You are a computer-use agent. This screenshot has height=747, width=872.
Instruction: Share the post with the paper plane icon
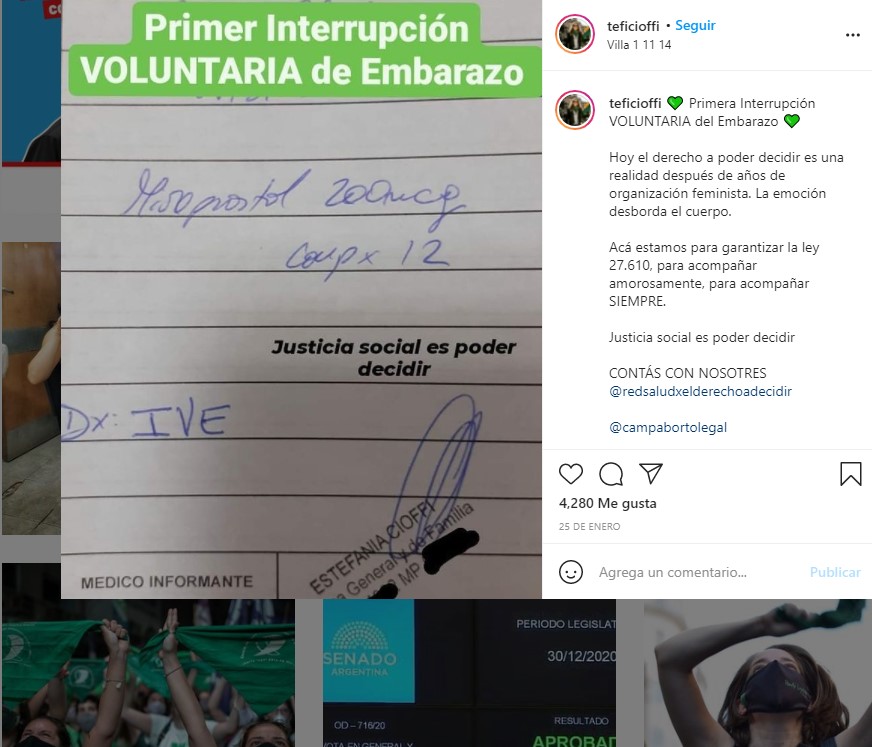(x=651, y=473)
